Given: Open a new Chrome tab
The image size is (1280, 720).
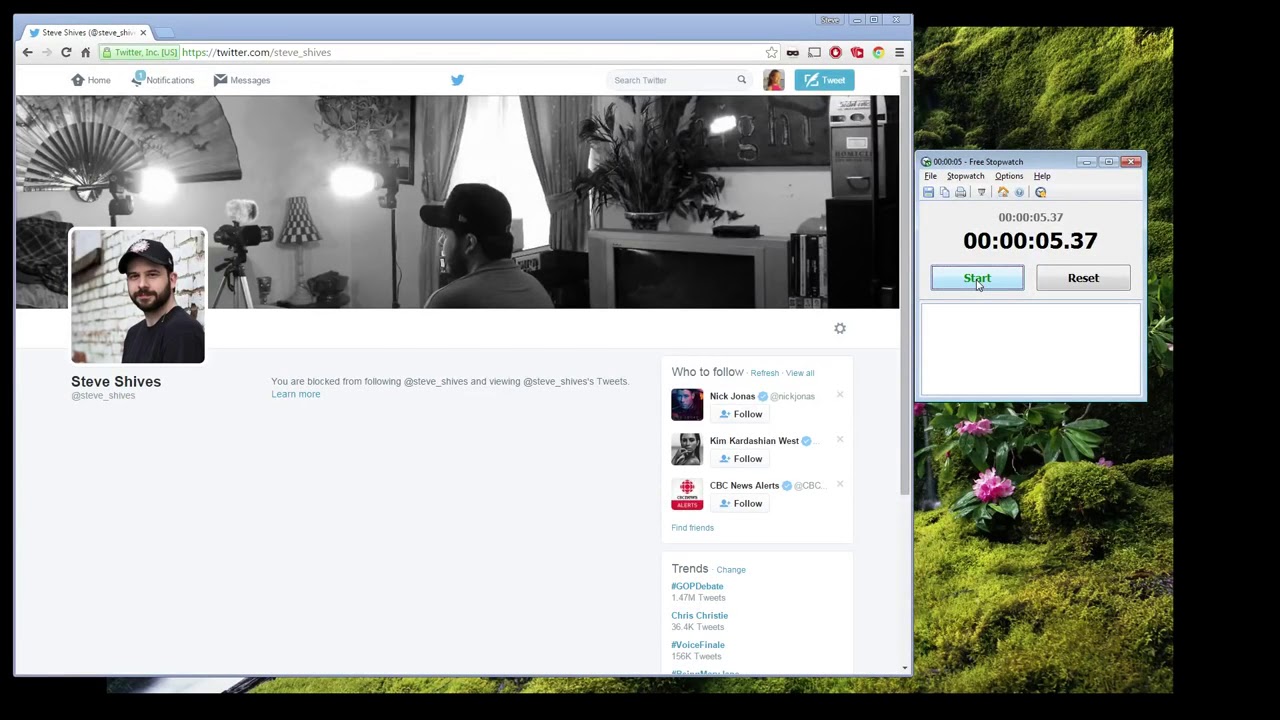Looking at the screenshot, I should (166, 33).
